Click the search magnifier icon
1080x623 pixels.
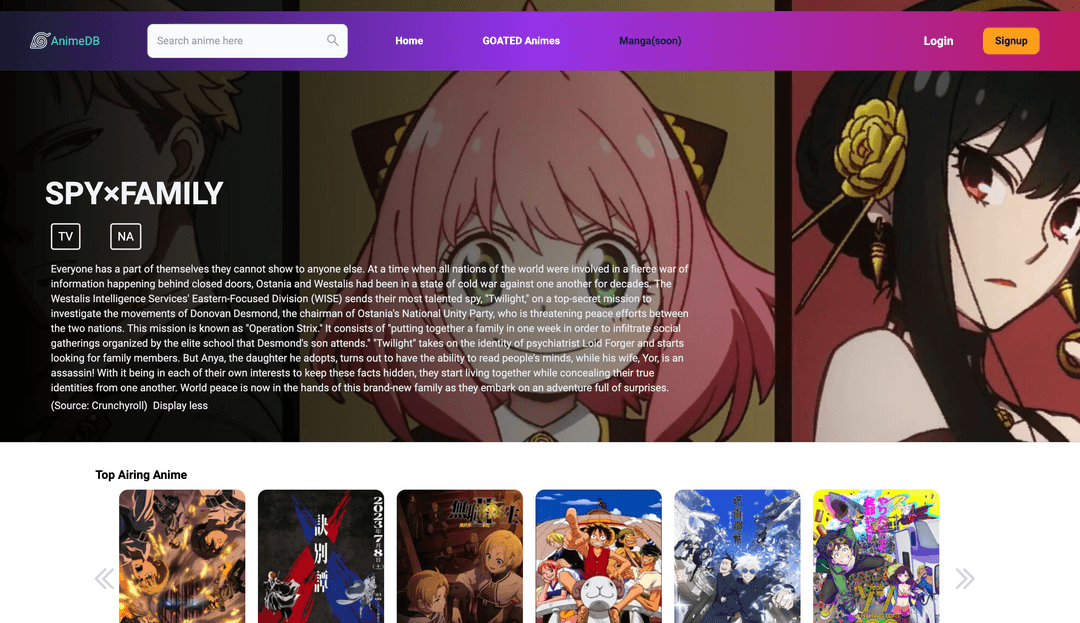332,40
